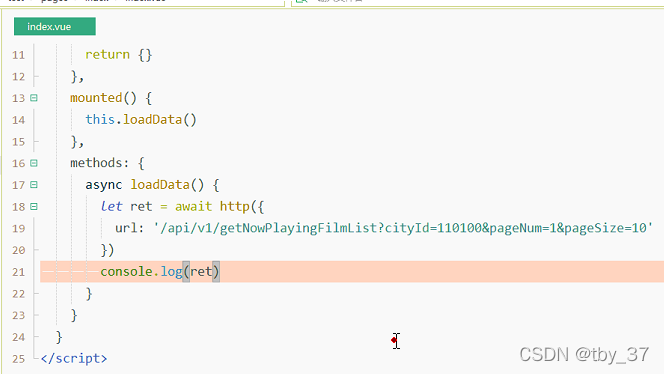Click line number 14 in the gutter
The image size is (664, 374).
[18, 120]
